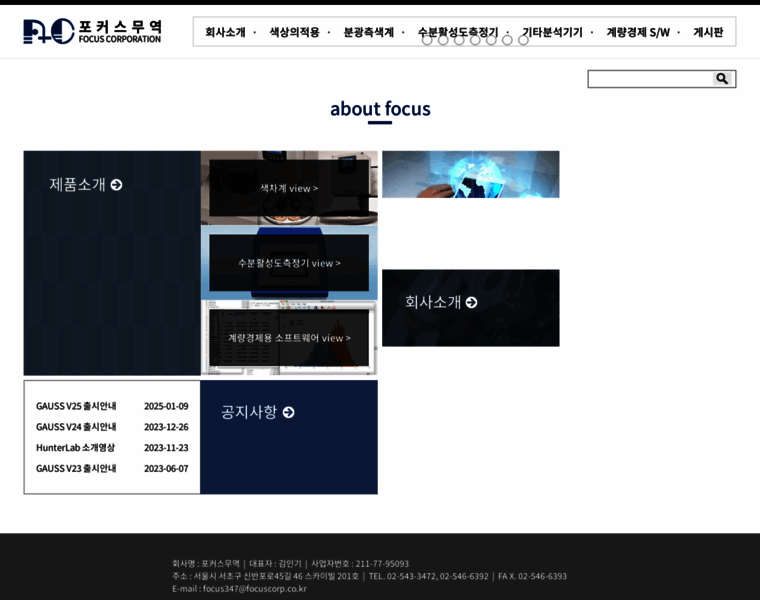Viewport: 760px width, 600px height.
Task: Open the 계량경제용 소프트웨어 view link
Action: 289,338
